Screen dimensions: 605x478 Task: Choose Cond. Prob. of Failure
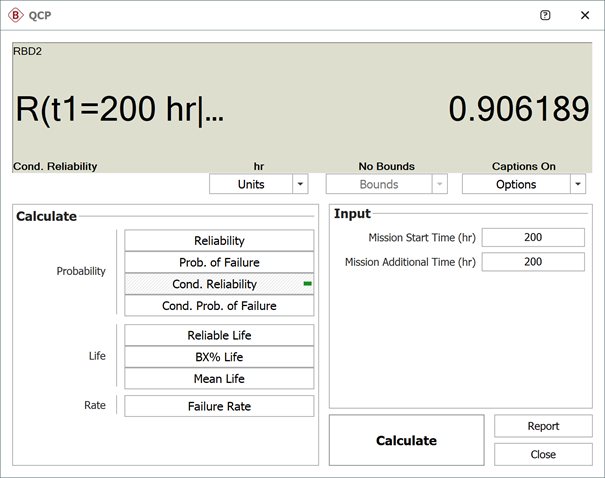coord(219,306)
